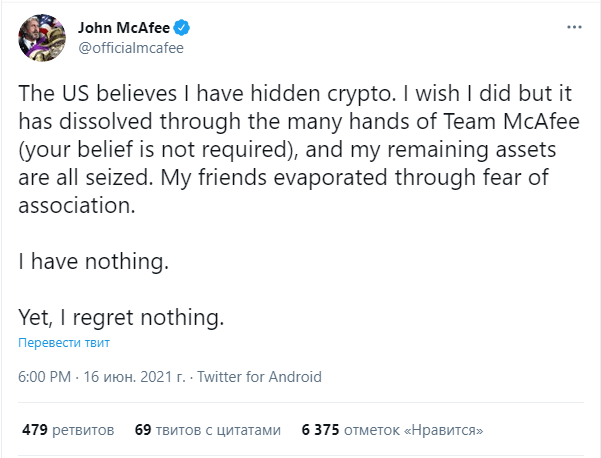
Task: Click the words 'Team McAfee' in tweet
Action: pyautogui.click(x=511, y=121)
